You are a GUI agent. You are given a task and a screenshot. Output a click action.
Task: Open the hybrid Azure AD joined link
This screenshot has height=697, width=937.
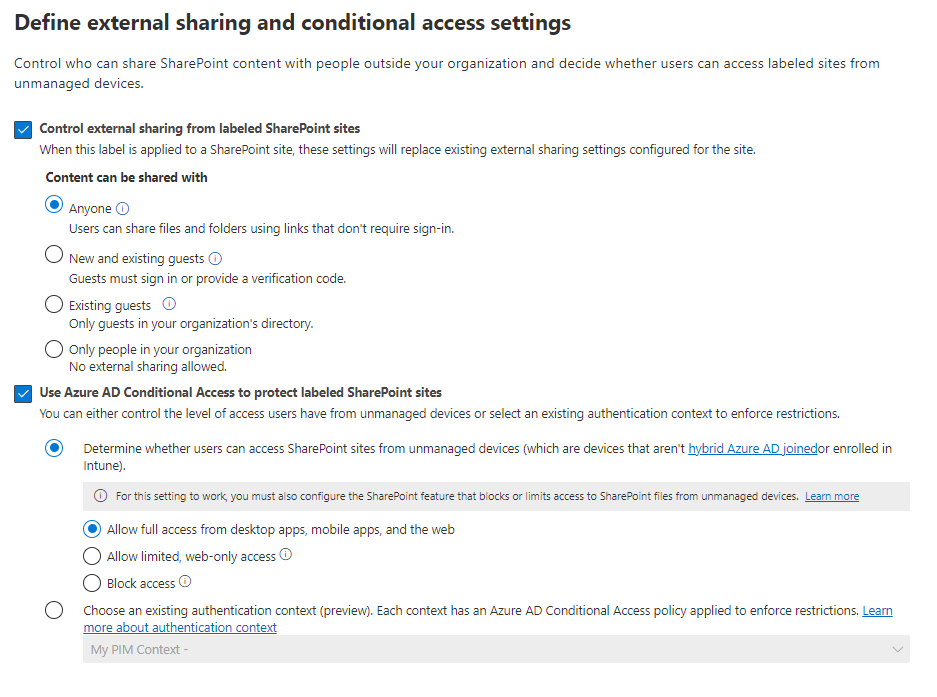pos(752,449)
